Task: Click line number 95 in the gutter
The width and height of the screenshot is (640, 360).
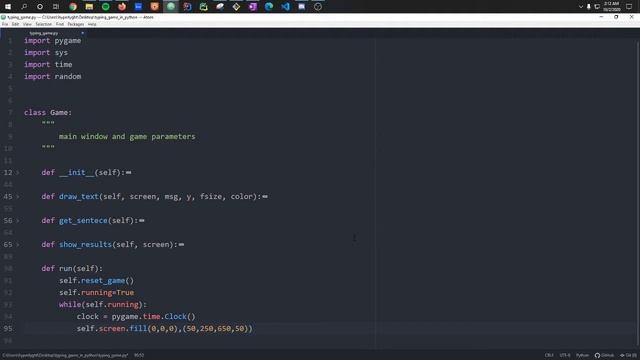Action: point(8,329)
